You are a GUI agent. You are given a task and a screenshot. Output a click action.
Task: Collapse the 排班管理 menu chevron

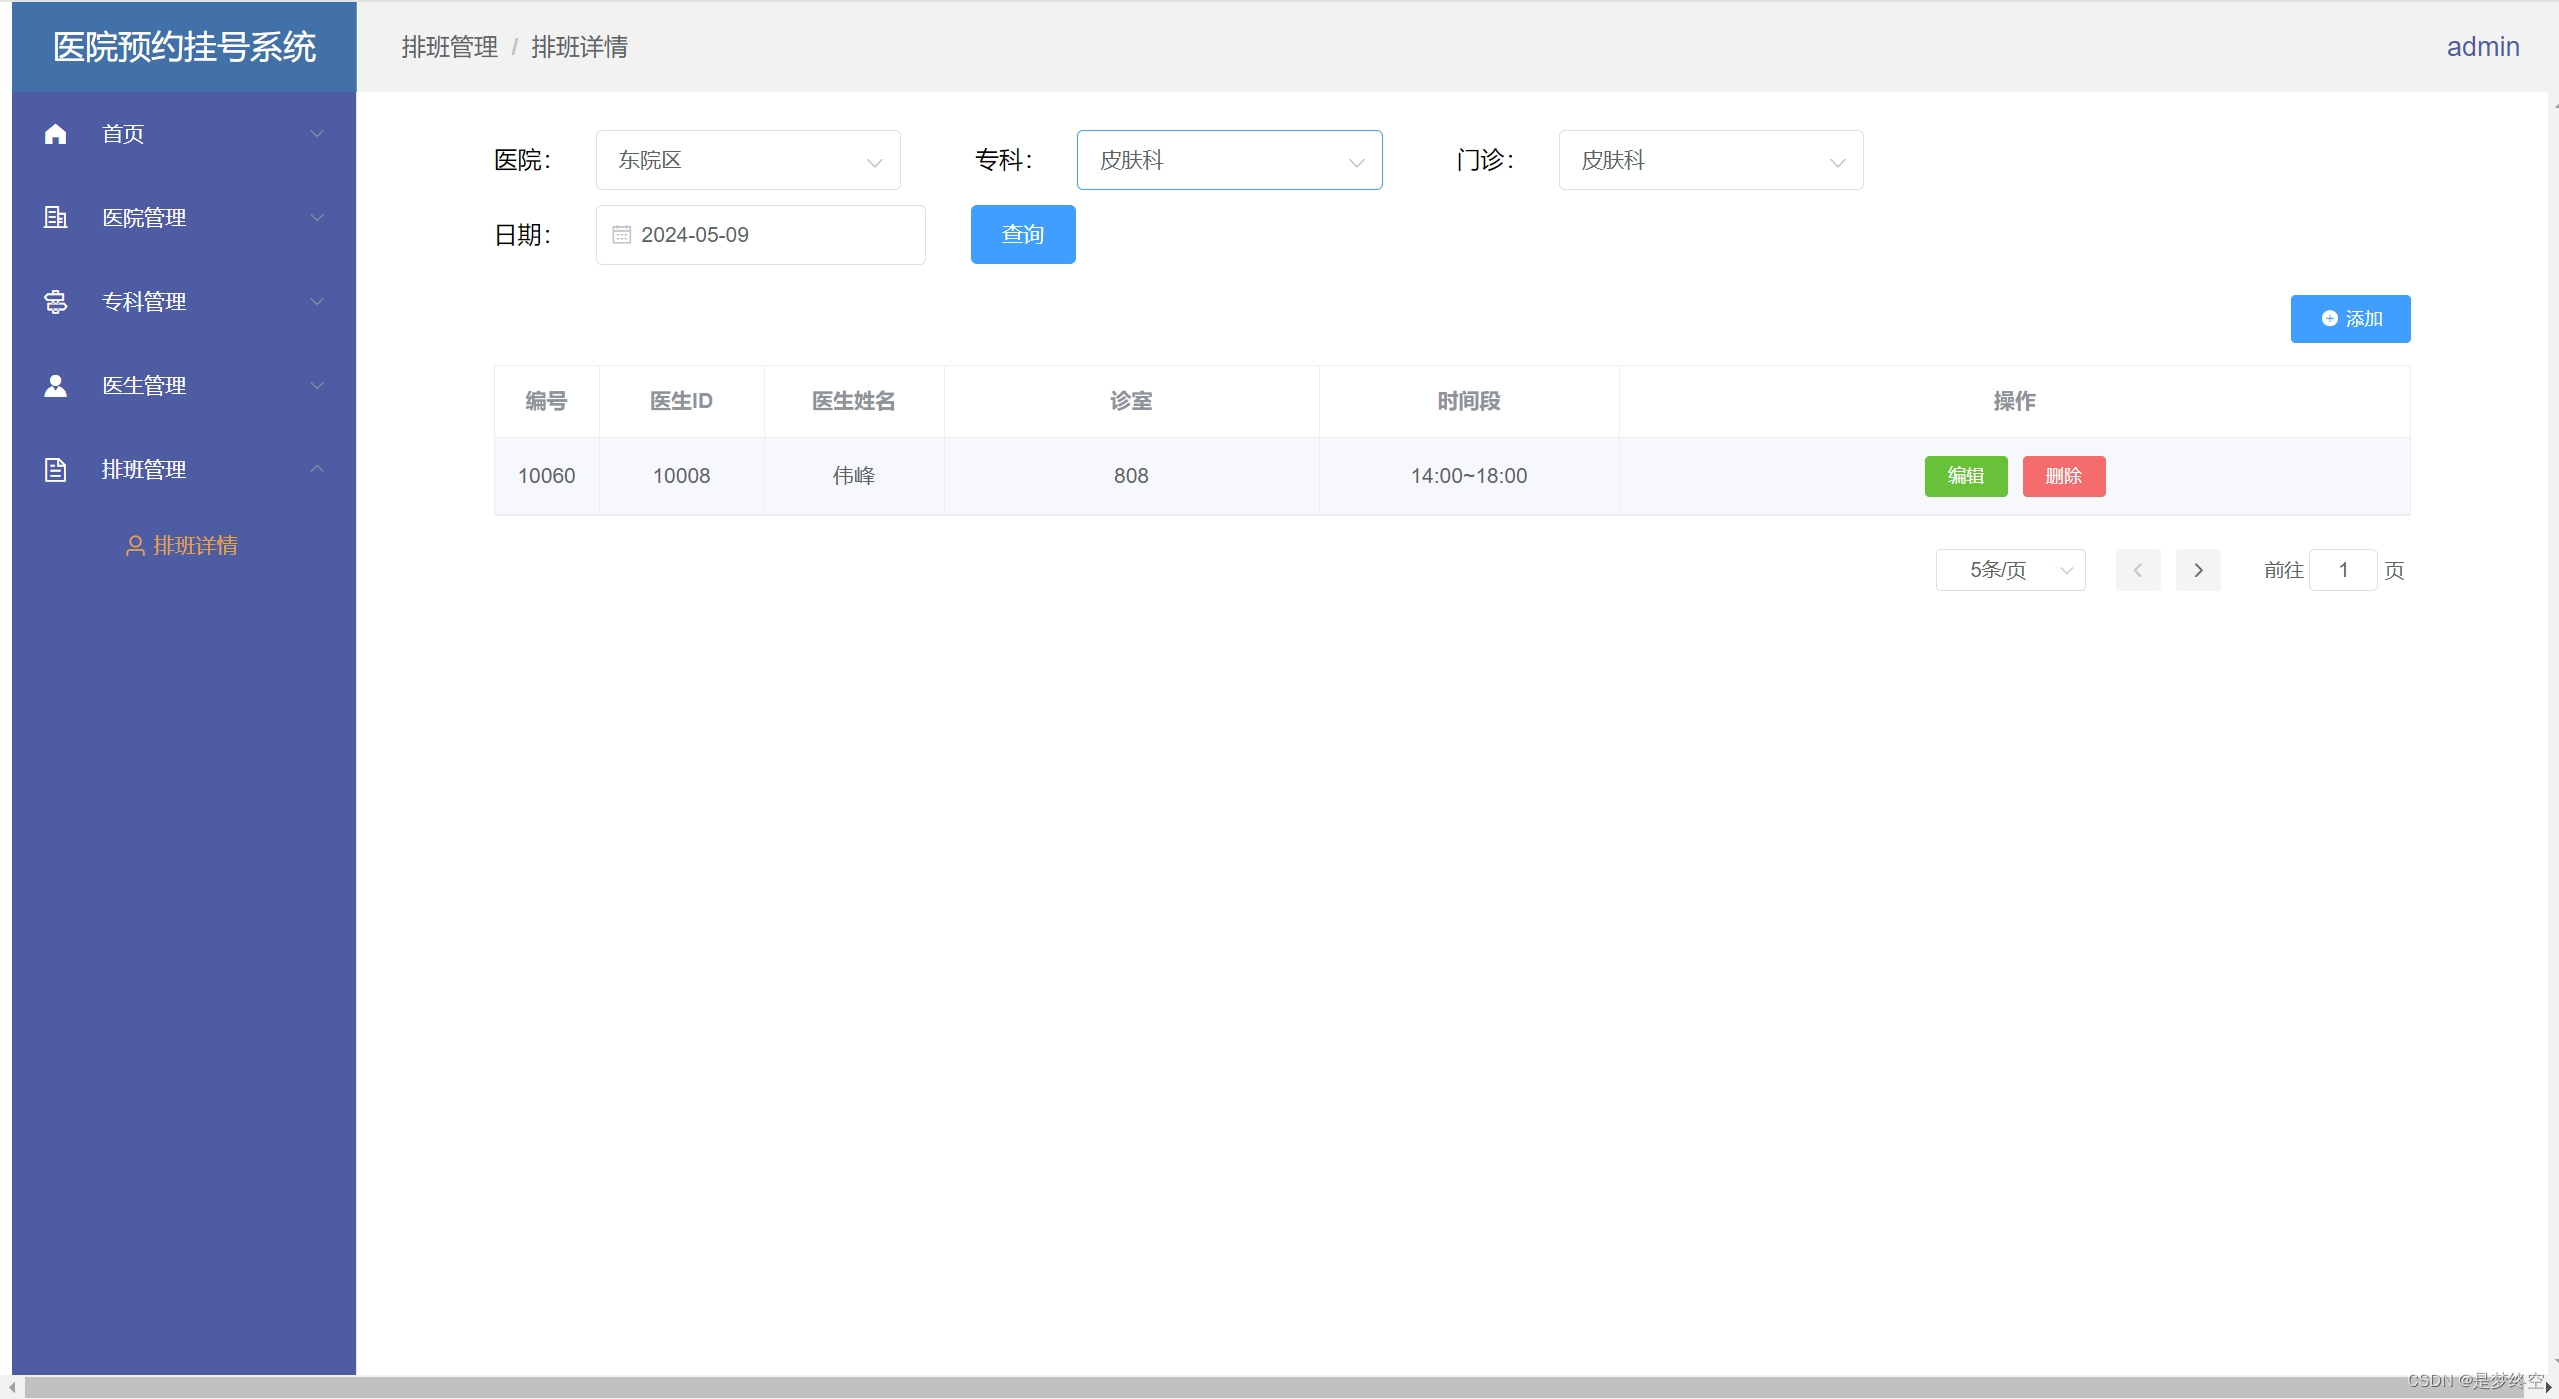point(317,469)
